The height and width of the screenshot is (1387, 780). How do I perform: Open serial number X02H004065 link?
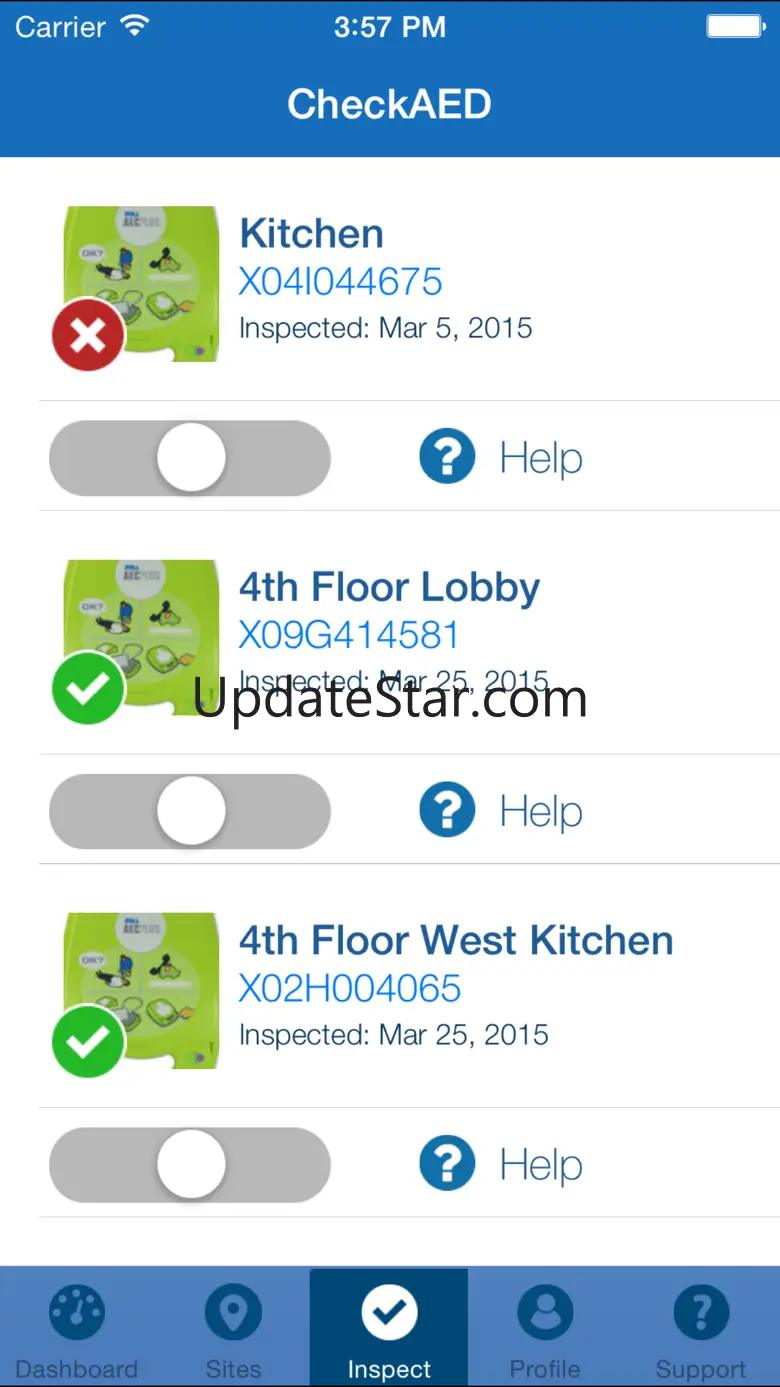(350, 988)
